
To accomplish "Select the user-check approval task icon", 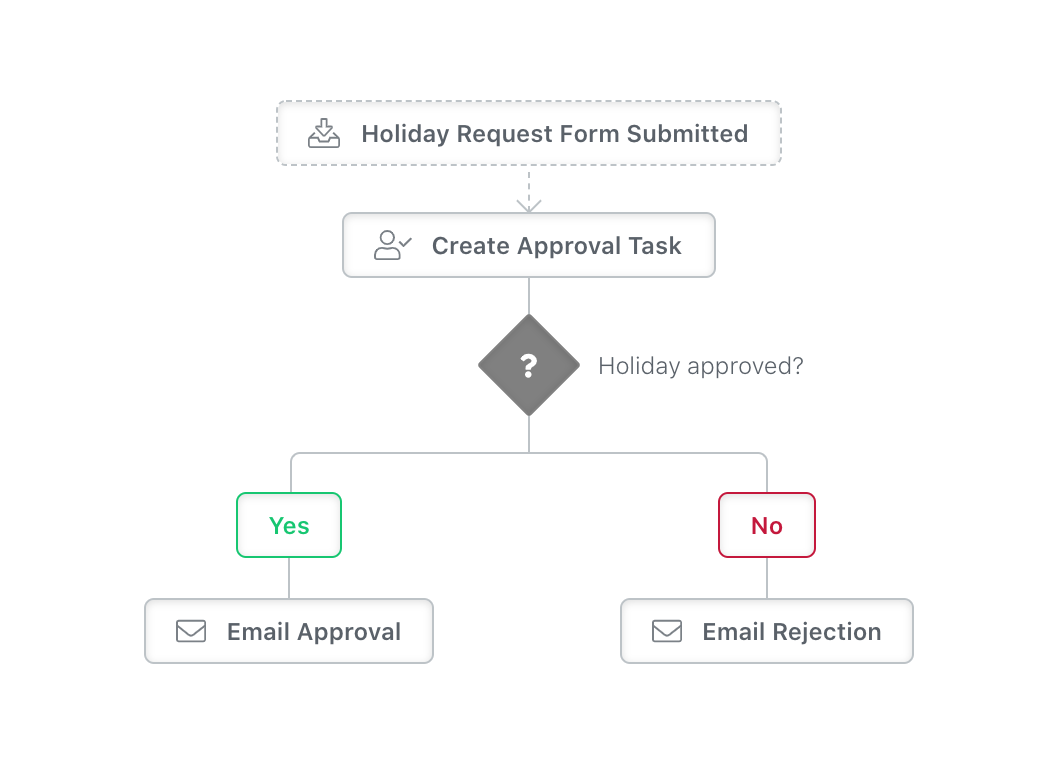I will click(x=393, y=245).
